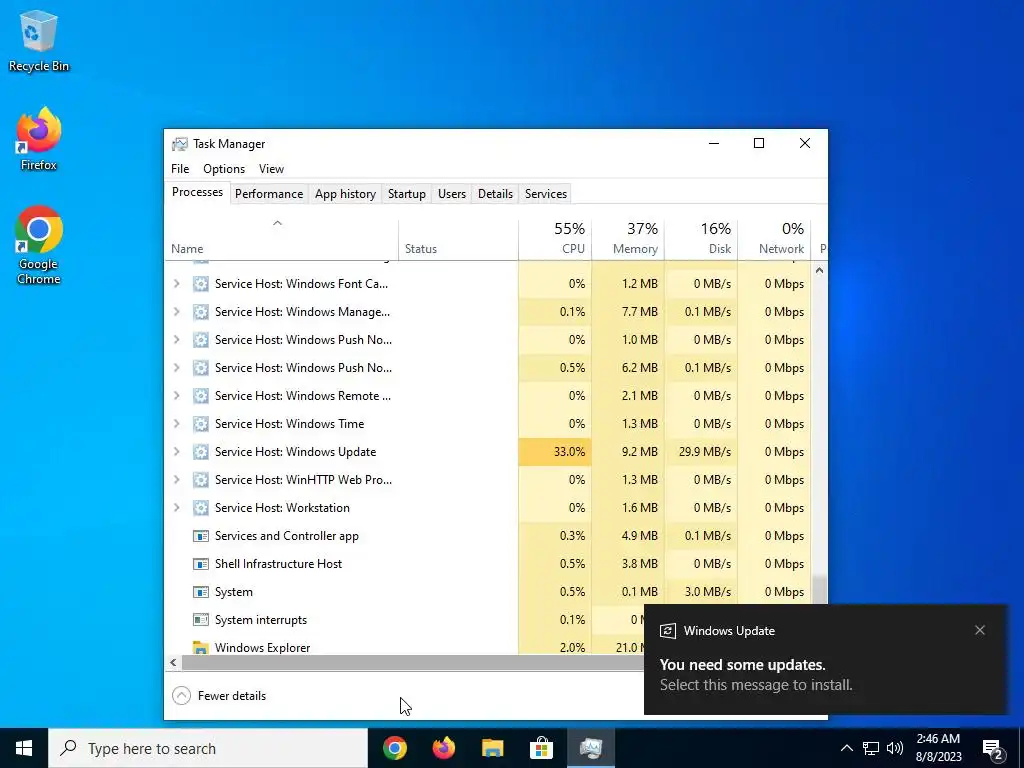Open the Firefox desktop shortcut
Image resolution: width=1024 pixels, height=768 pixels.
coord(39,139)
